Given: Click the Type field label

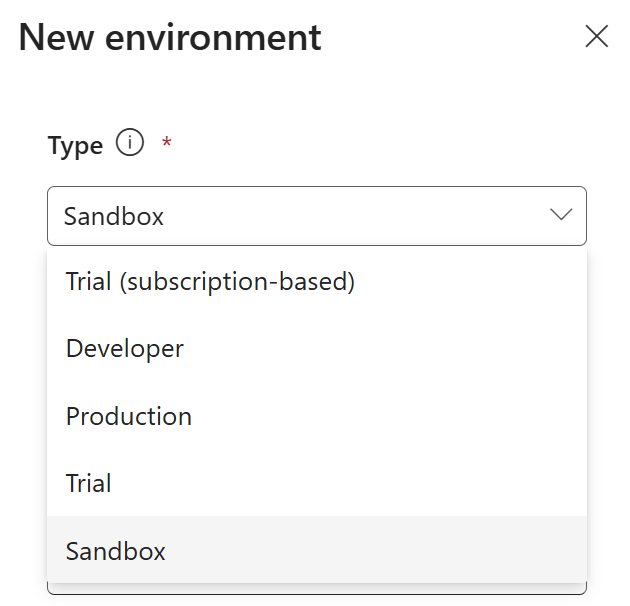Looking at the screenshot, I should point(76,145).
